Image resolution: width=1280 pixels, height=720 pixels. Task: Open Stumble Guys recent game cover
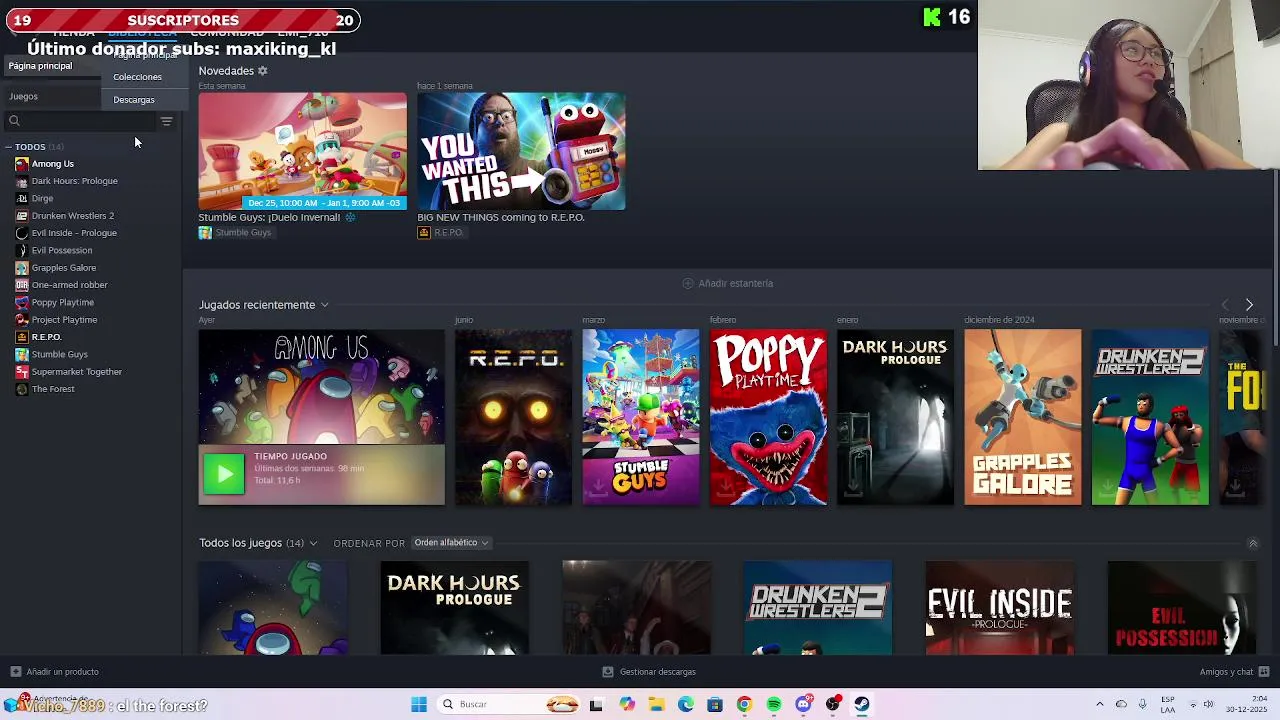pos(641,417)
